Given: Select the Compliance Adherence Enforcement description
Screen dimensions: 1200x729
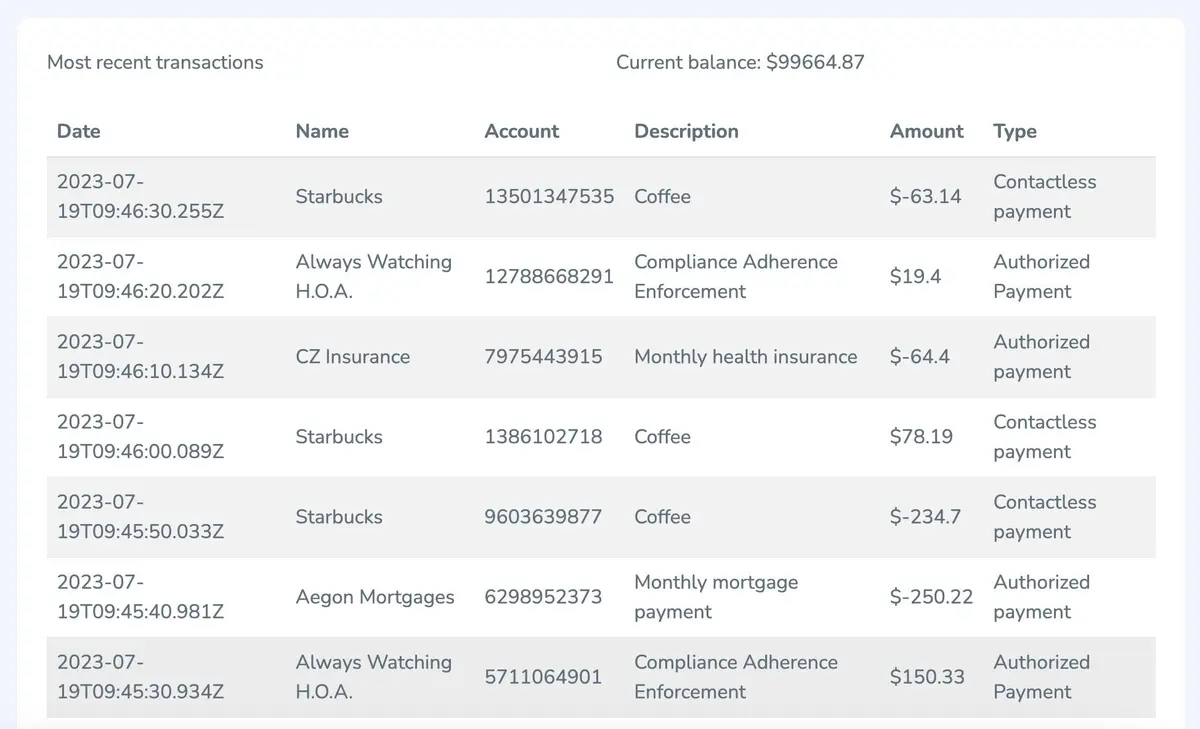Looking at the screenshot, I should [736, 277].
